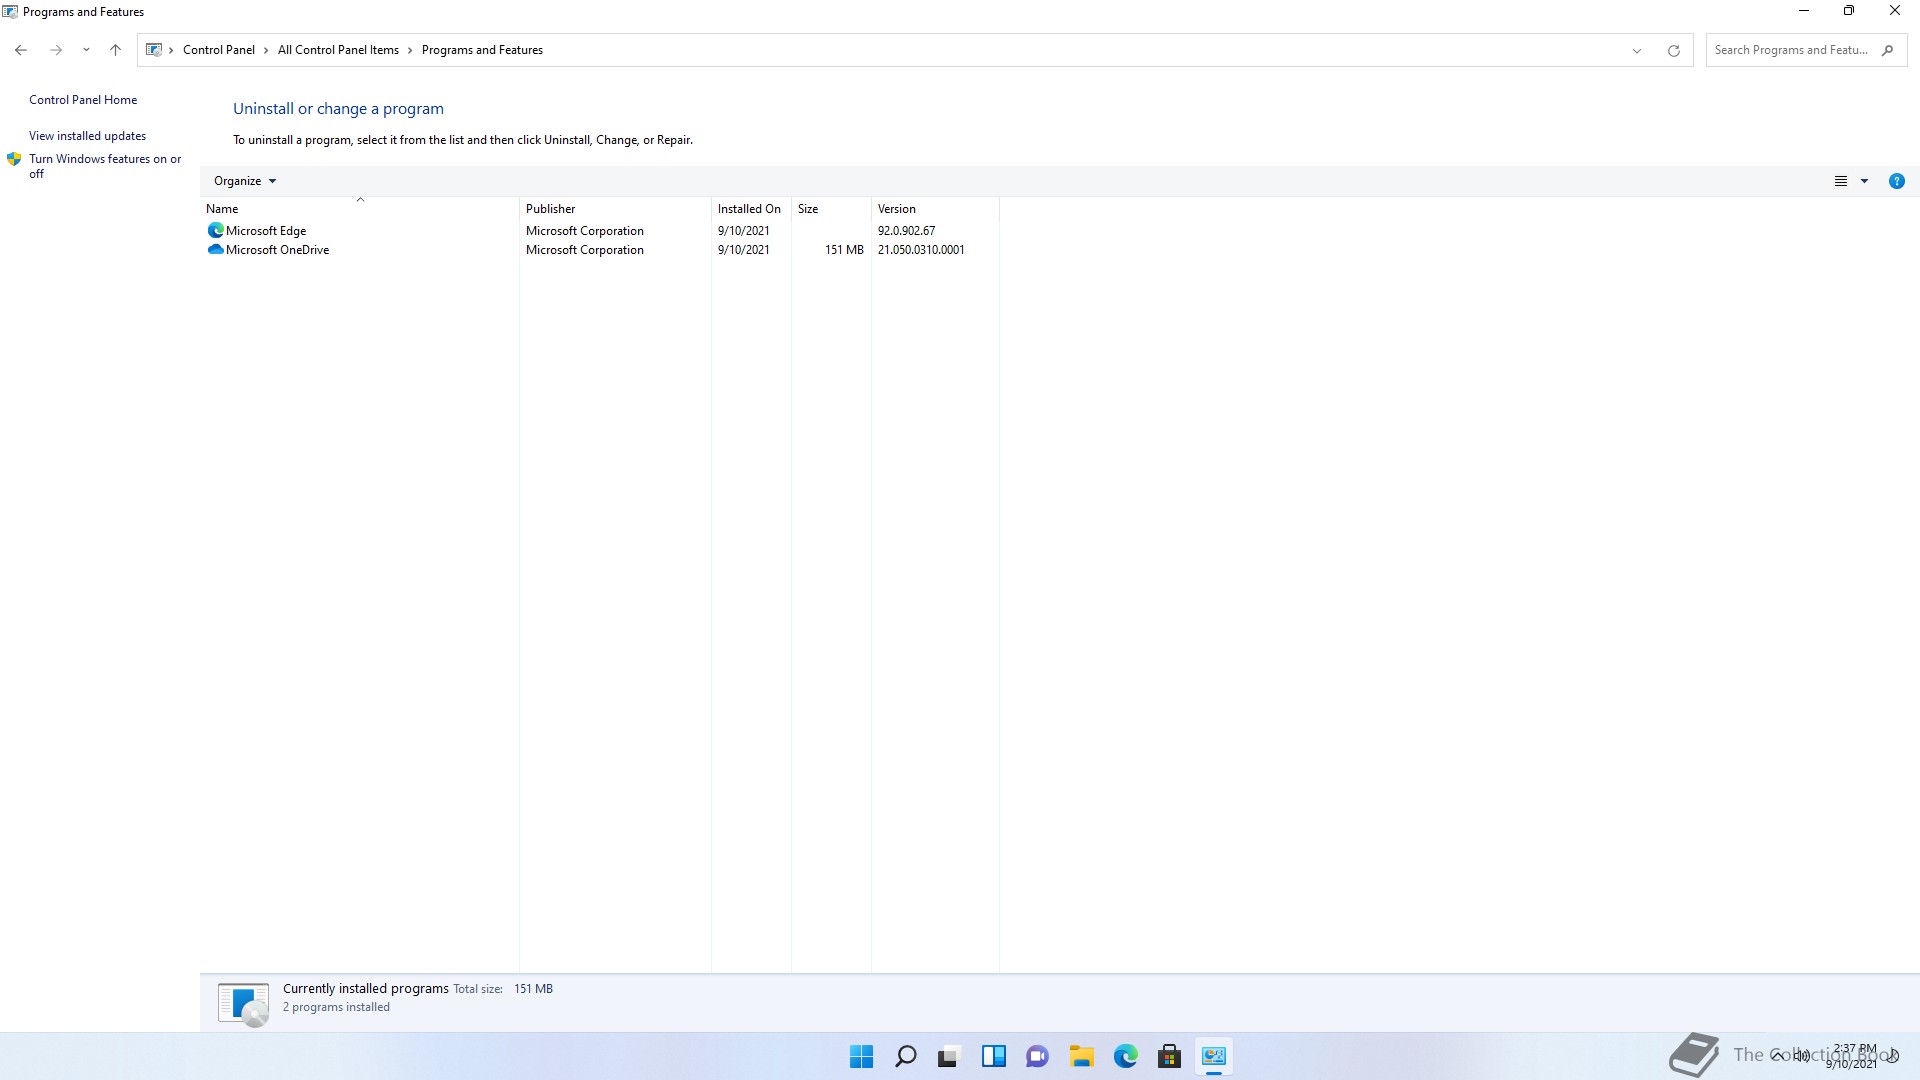Launch Microsoft Edge from taskbar
This screenshot has height=1080, width=1920.
click(x=1125, y=1056)
